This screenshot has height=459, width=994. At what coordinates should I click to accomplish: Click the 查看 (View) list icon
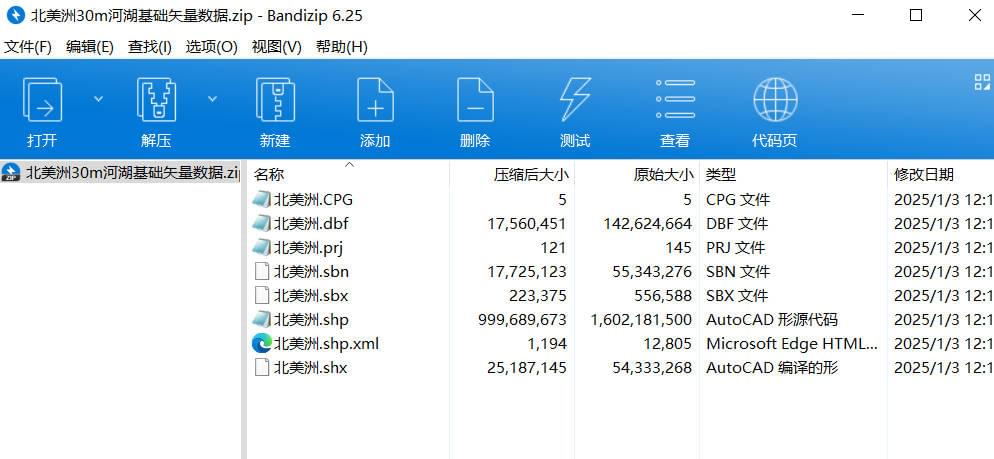tap(675, 99)
